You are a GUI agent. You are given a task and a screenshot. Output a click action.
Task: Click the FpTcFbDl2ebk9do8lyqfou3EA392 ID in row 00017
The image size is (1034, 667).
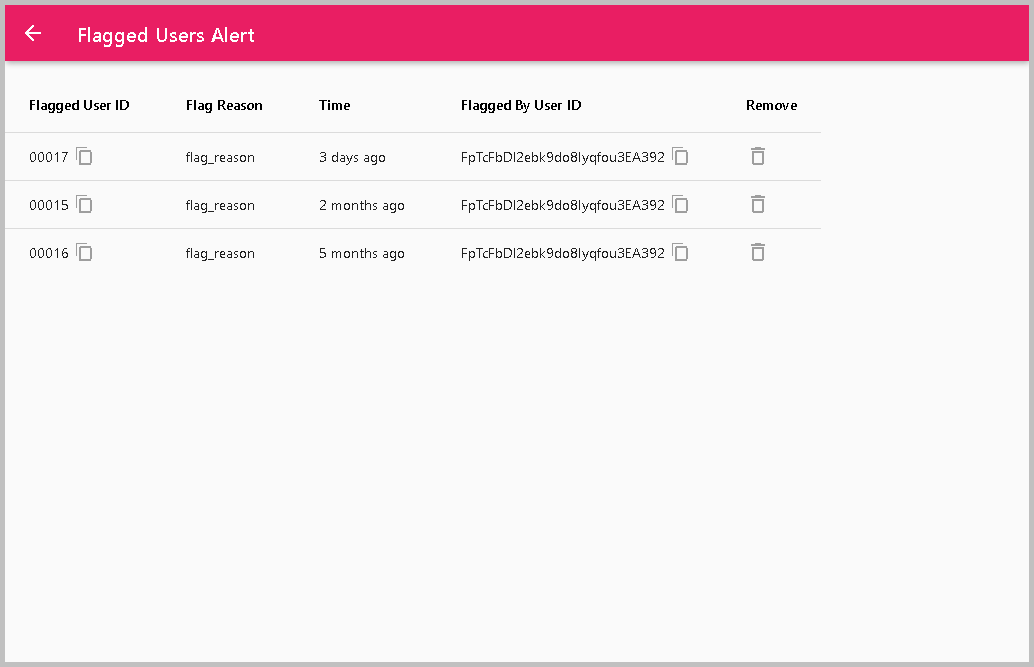tap(563, 158)
